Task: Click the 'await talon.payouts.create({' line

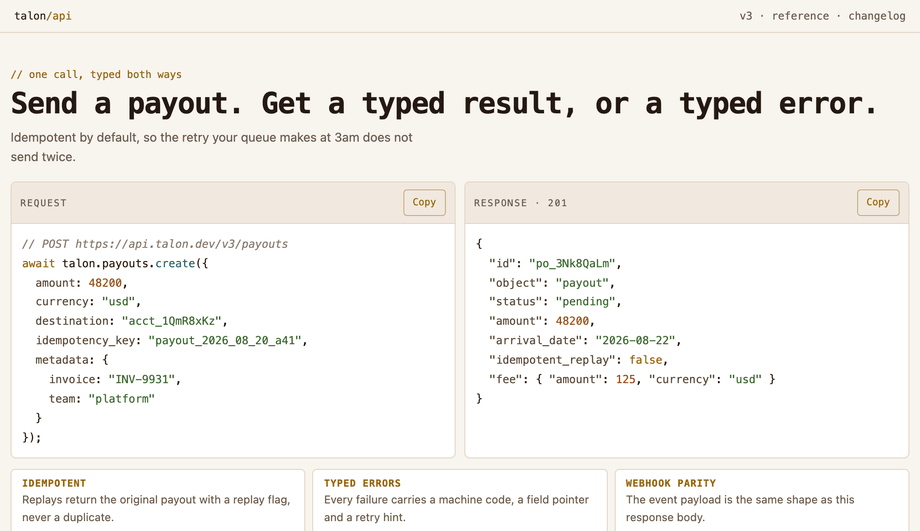Action: click(x=115, y=263)
